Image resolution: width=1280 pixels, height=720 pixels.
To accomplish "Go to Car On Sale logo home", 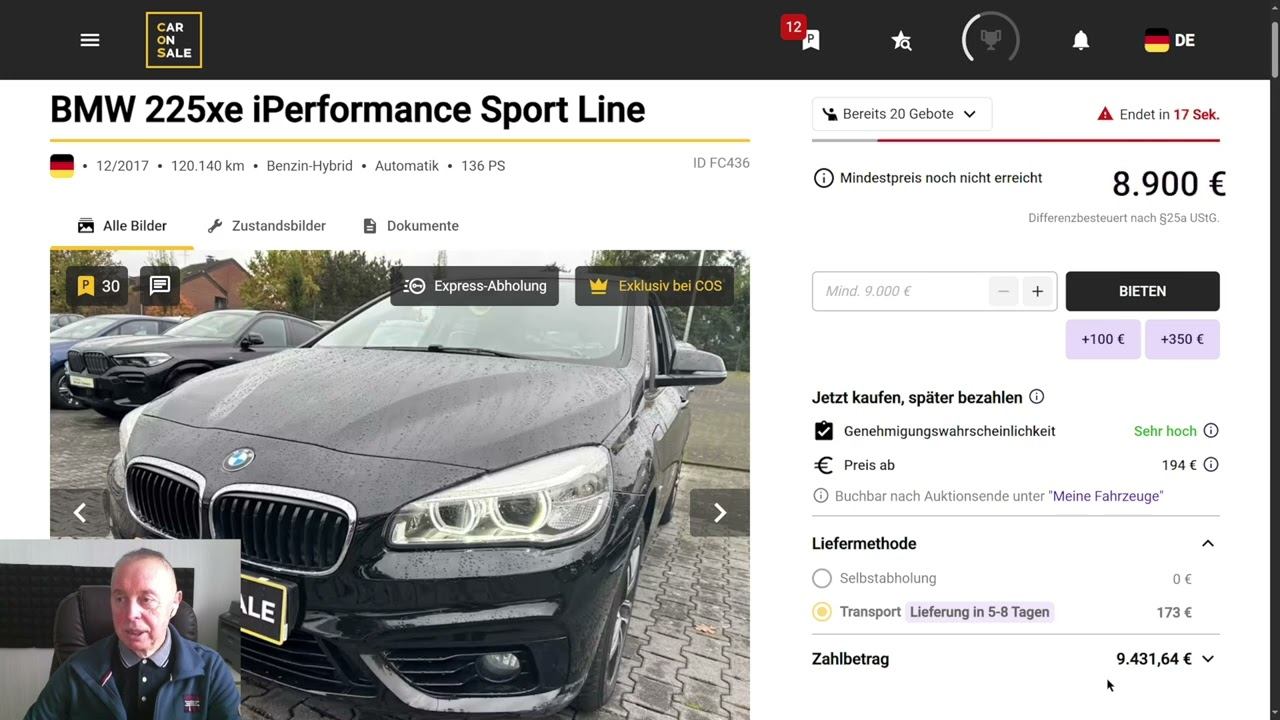I will pos(174,40).
